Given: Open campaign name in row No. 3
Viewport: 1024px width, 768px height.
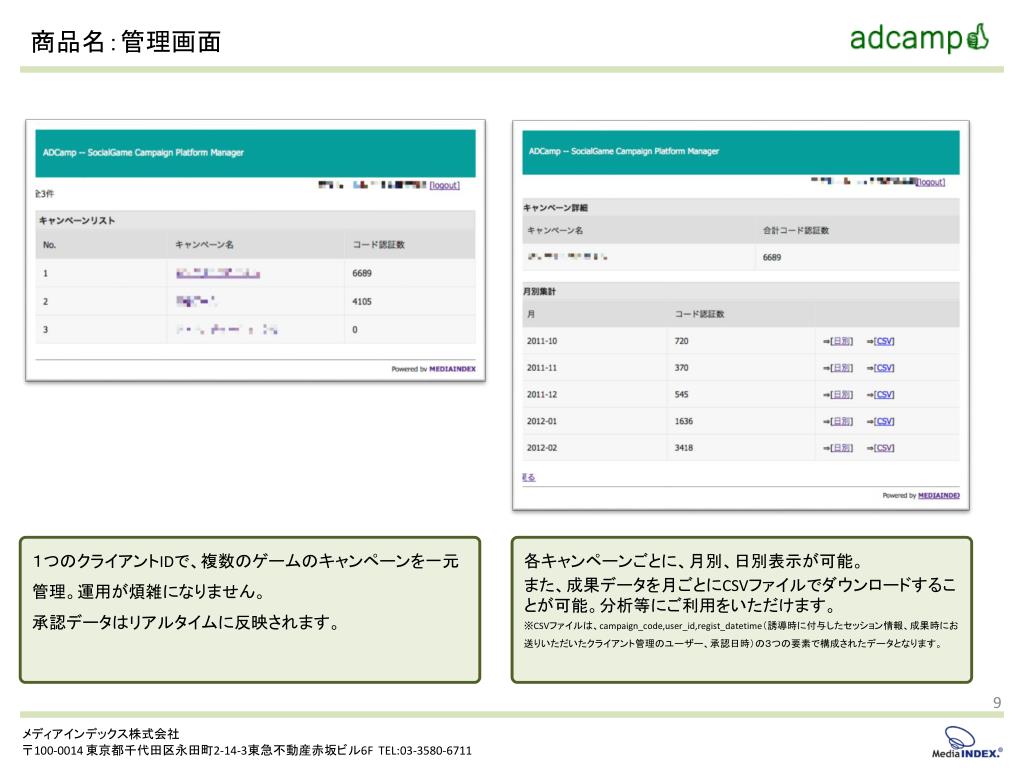Looking at the screenshot, I should (x=226, y=329).
